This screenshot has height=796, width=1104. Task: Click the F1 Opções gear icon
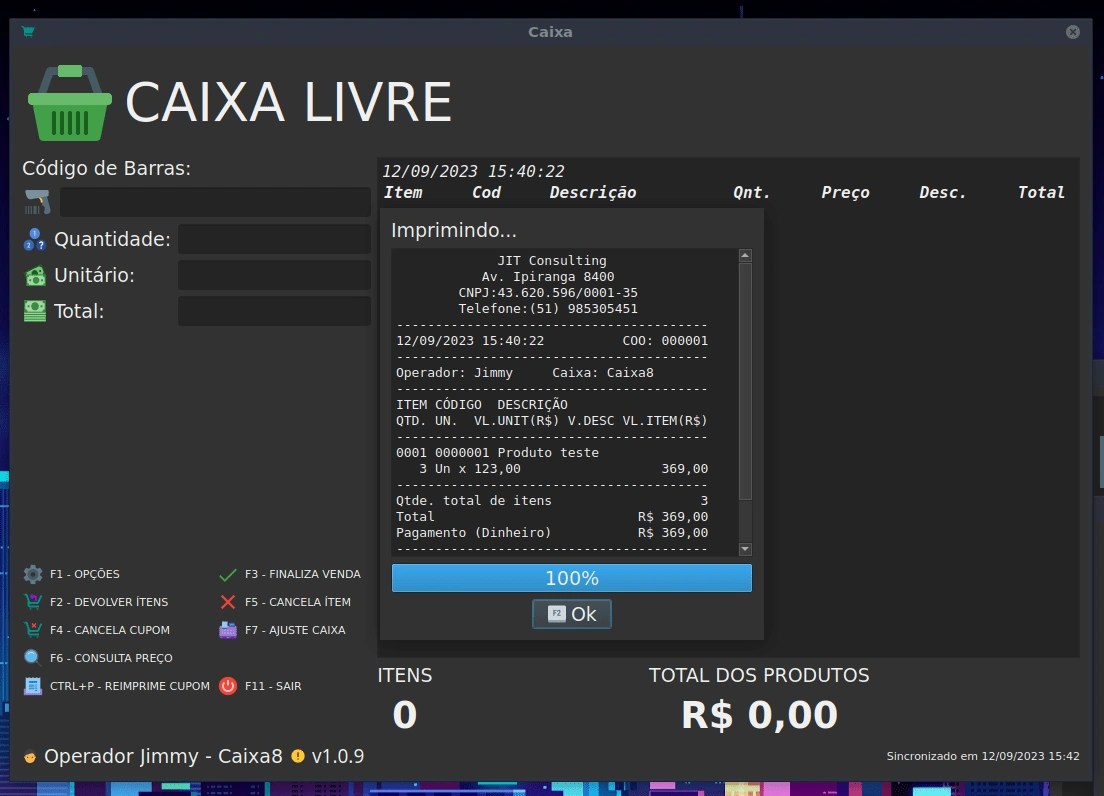pos(33,574)
